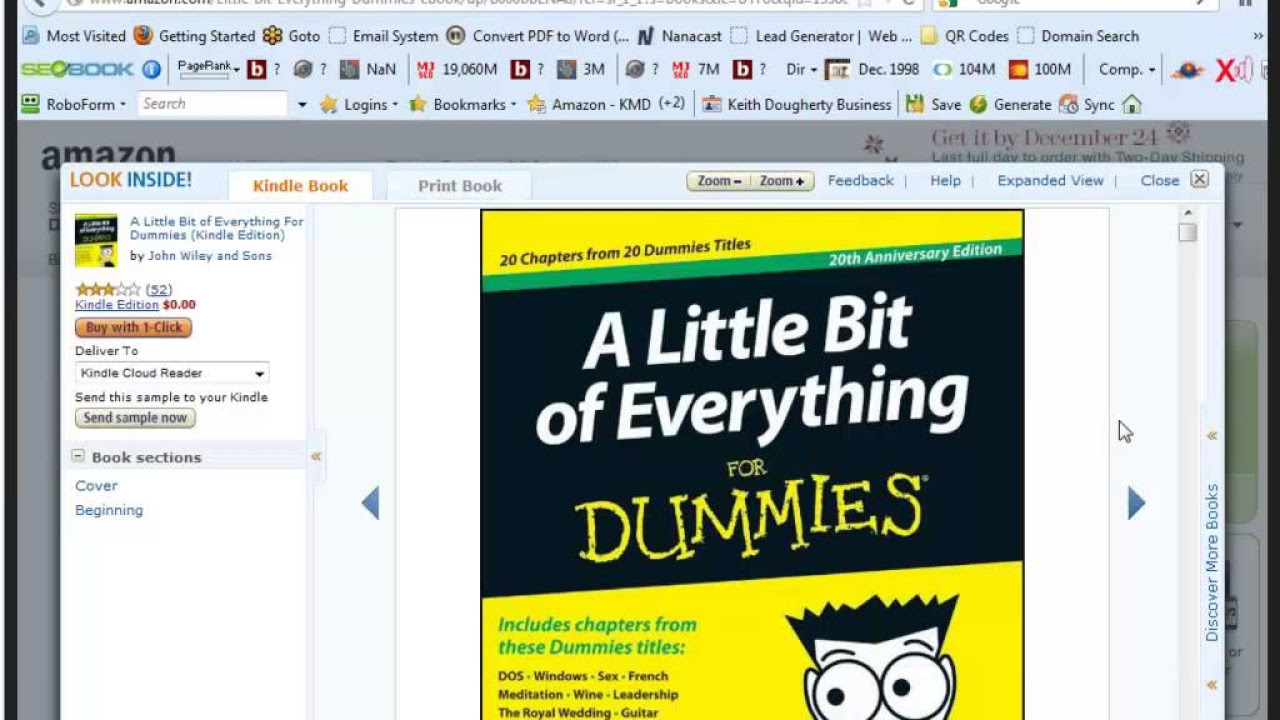This screenshot has height=720, width=1280.
Task: Click the Send sample now button
Action: pyautogui.click(x=135, y=418)
